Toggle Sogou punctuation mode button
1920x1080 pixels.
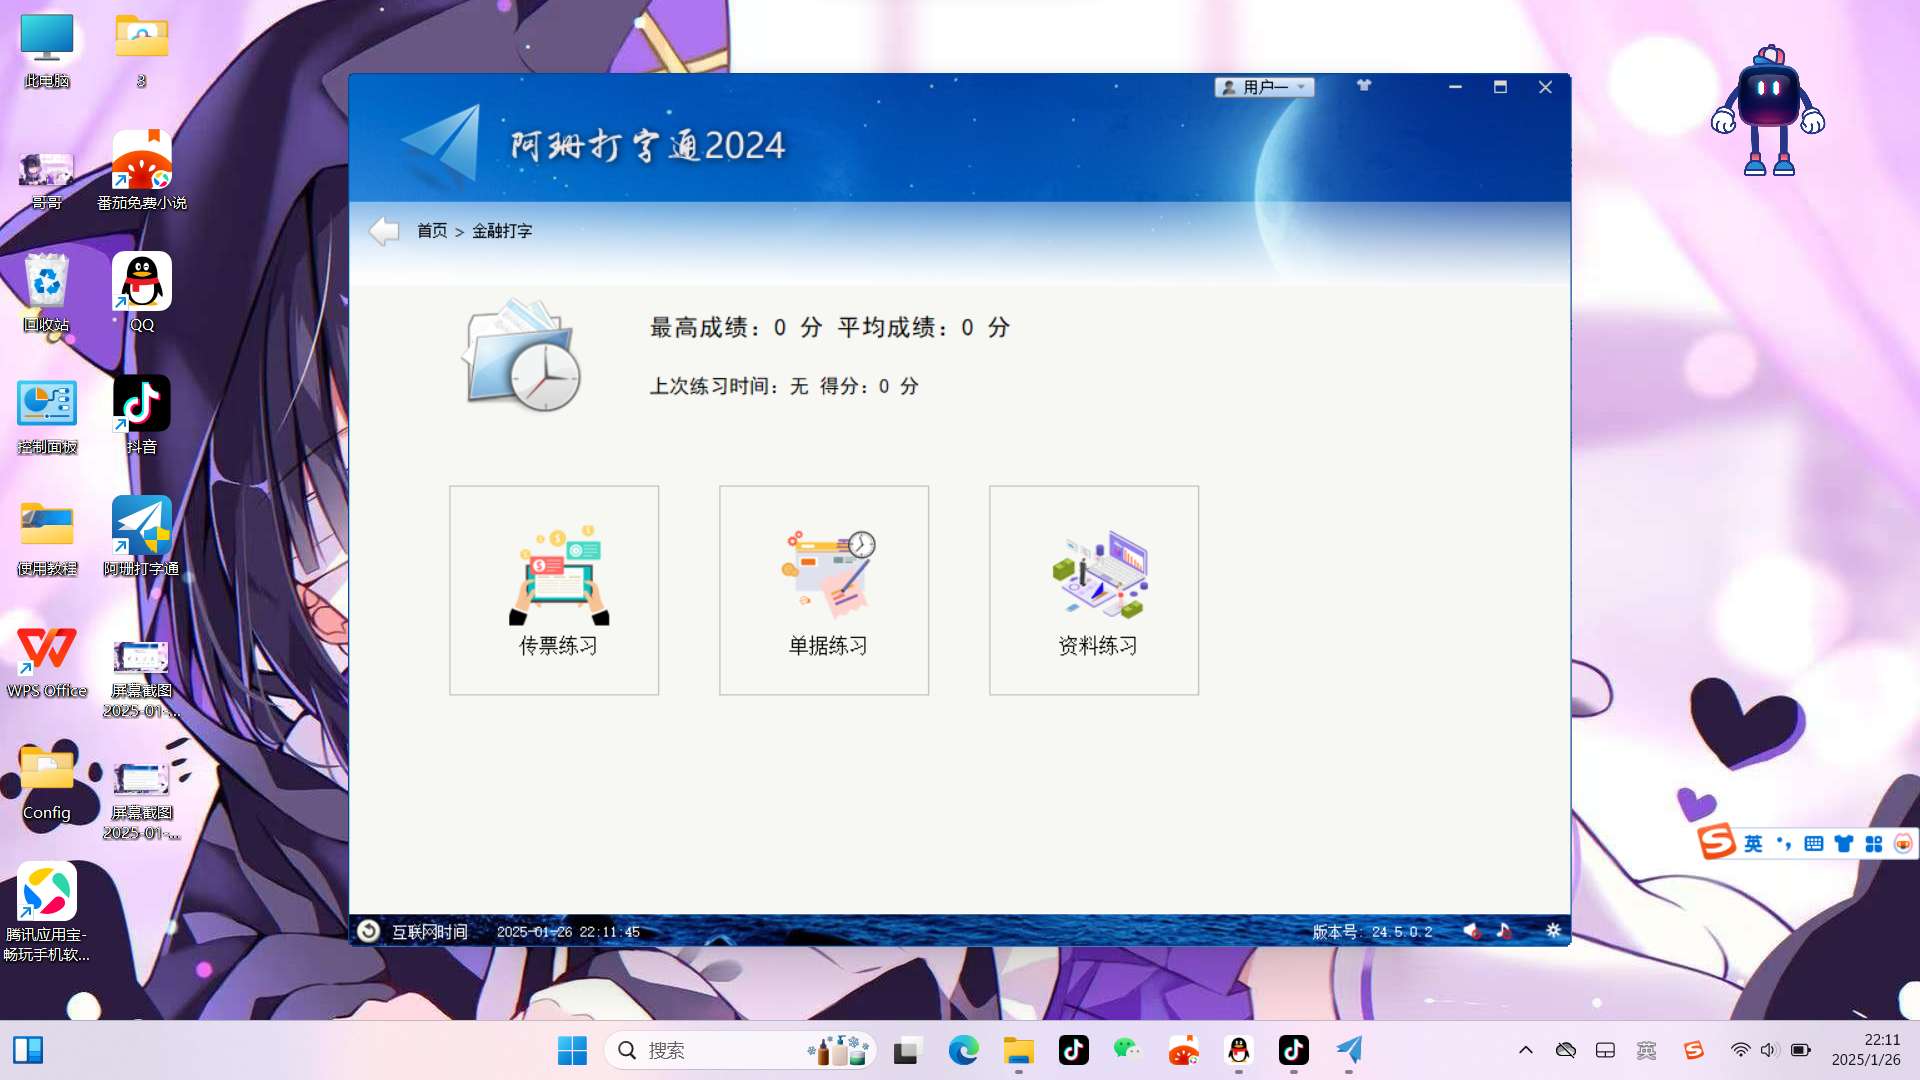(x=1784, y=844)
